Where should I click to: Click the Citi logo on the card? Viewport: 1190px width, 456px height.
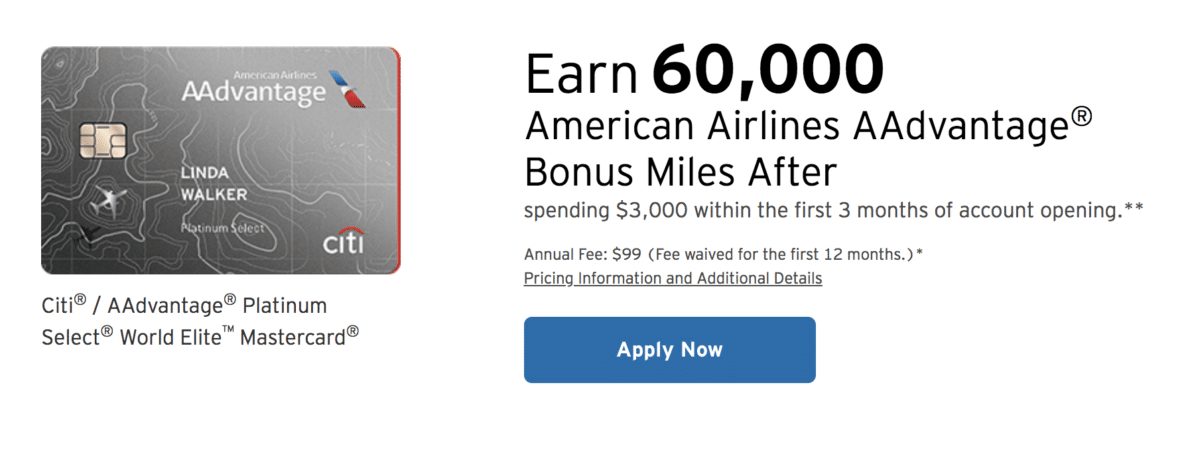click(343, 242)
